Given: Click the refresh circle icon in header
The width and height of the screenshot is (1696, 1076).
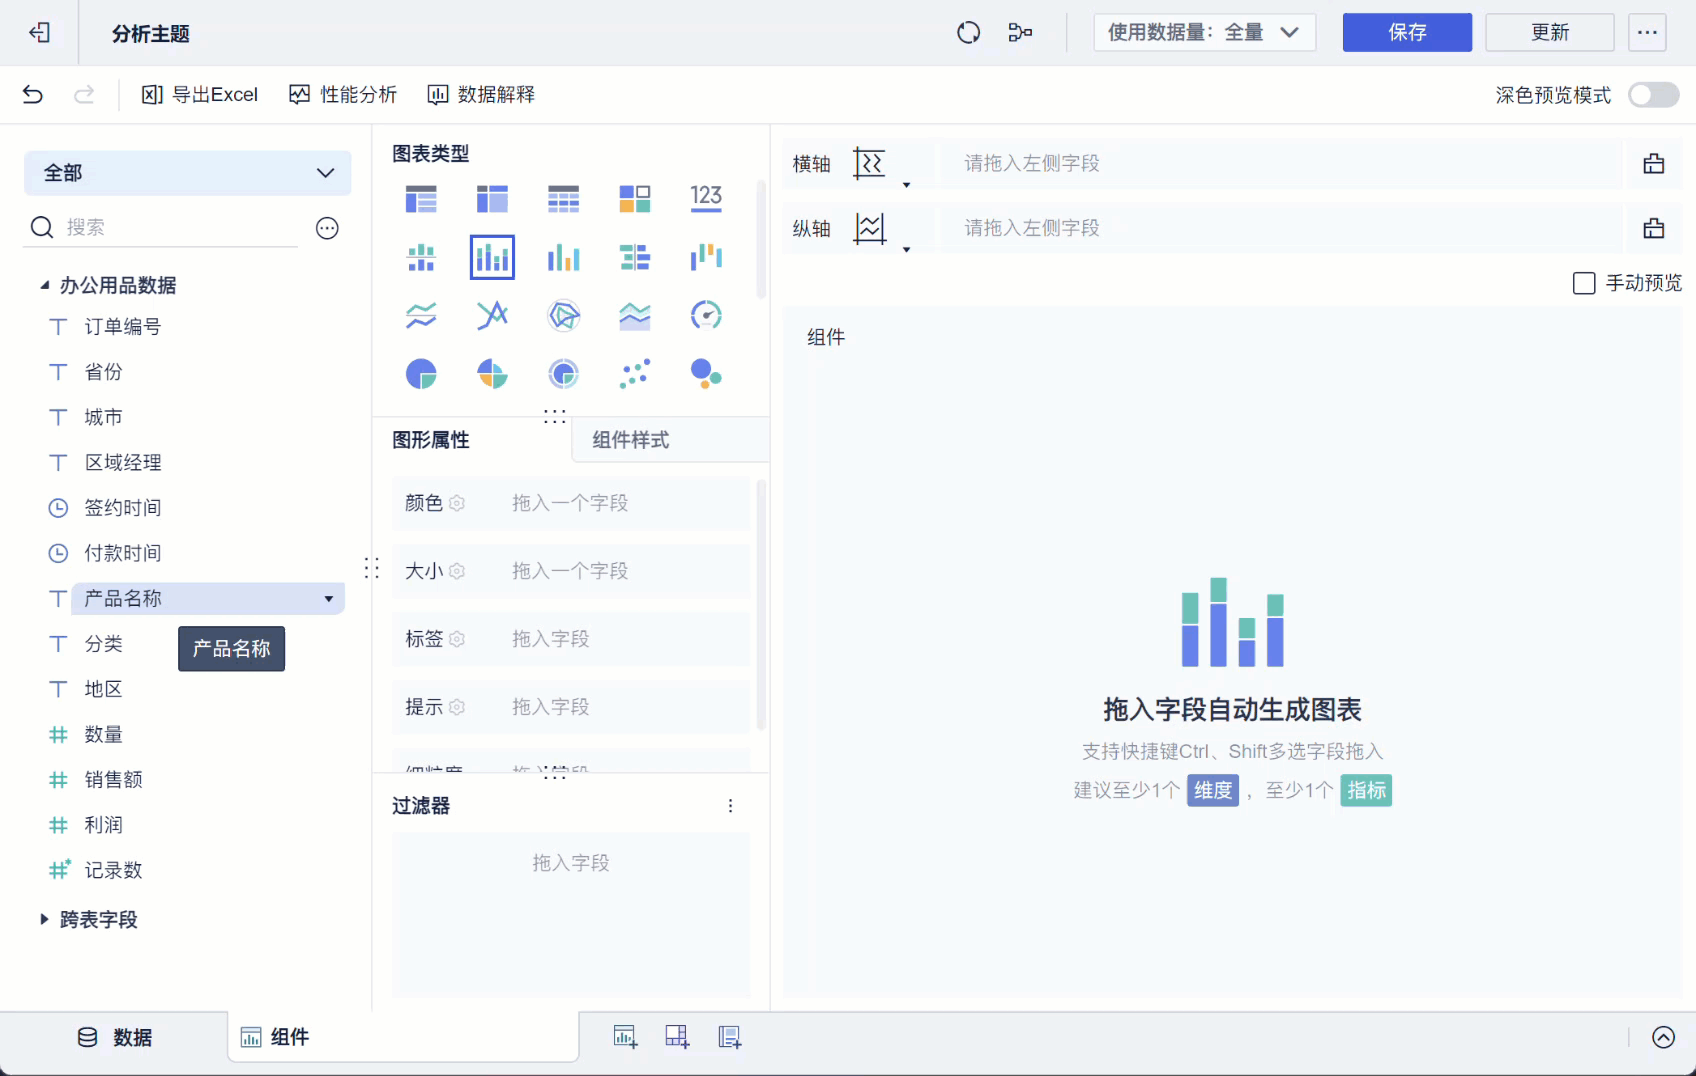Looking at the screenshot, I should (x=968, y=33).
